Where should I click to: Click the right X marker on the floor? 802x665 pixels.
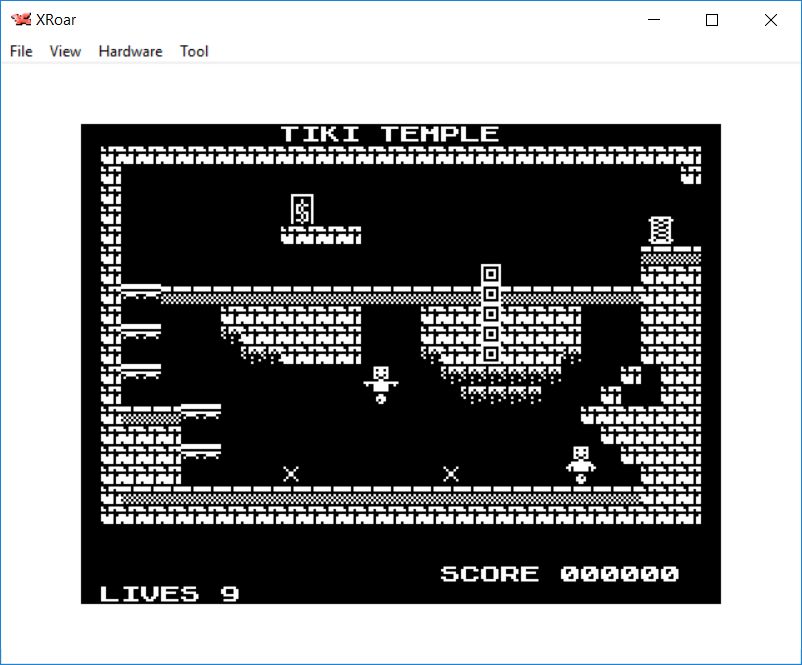tap(451, 474)
